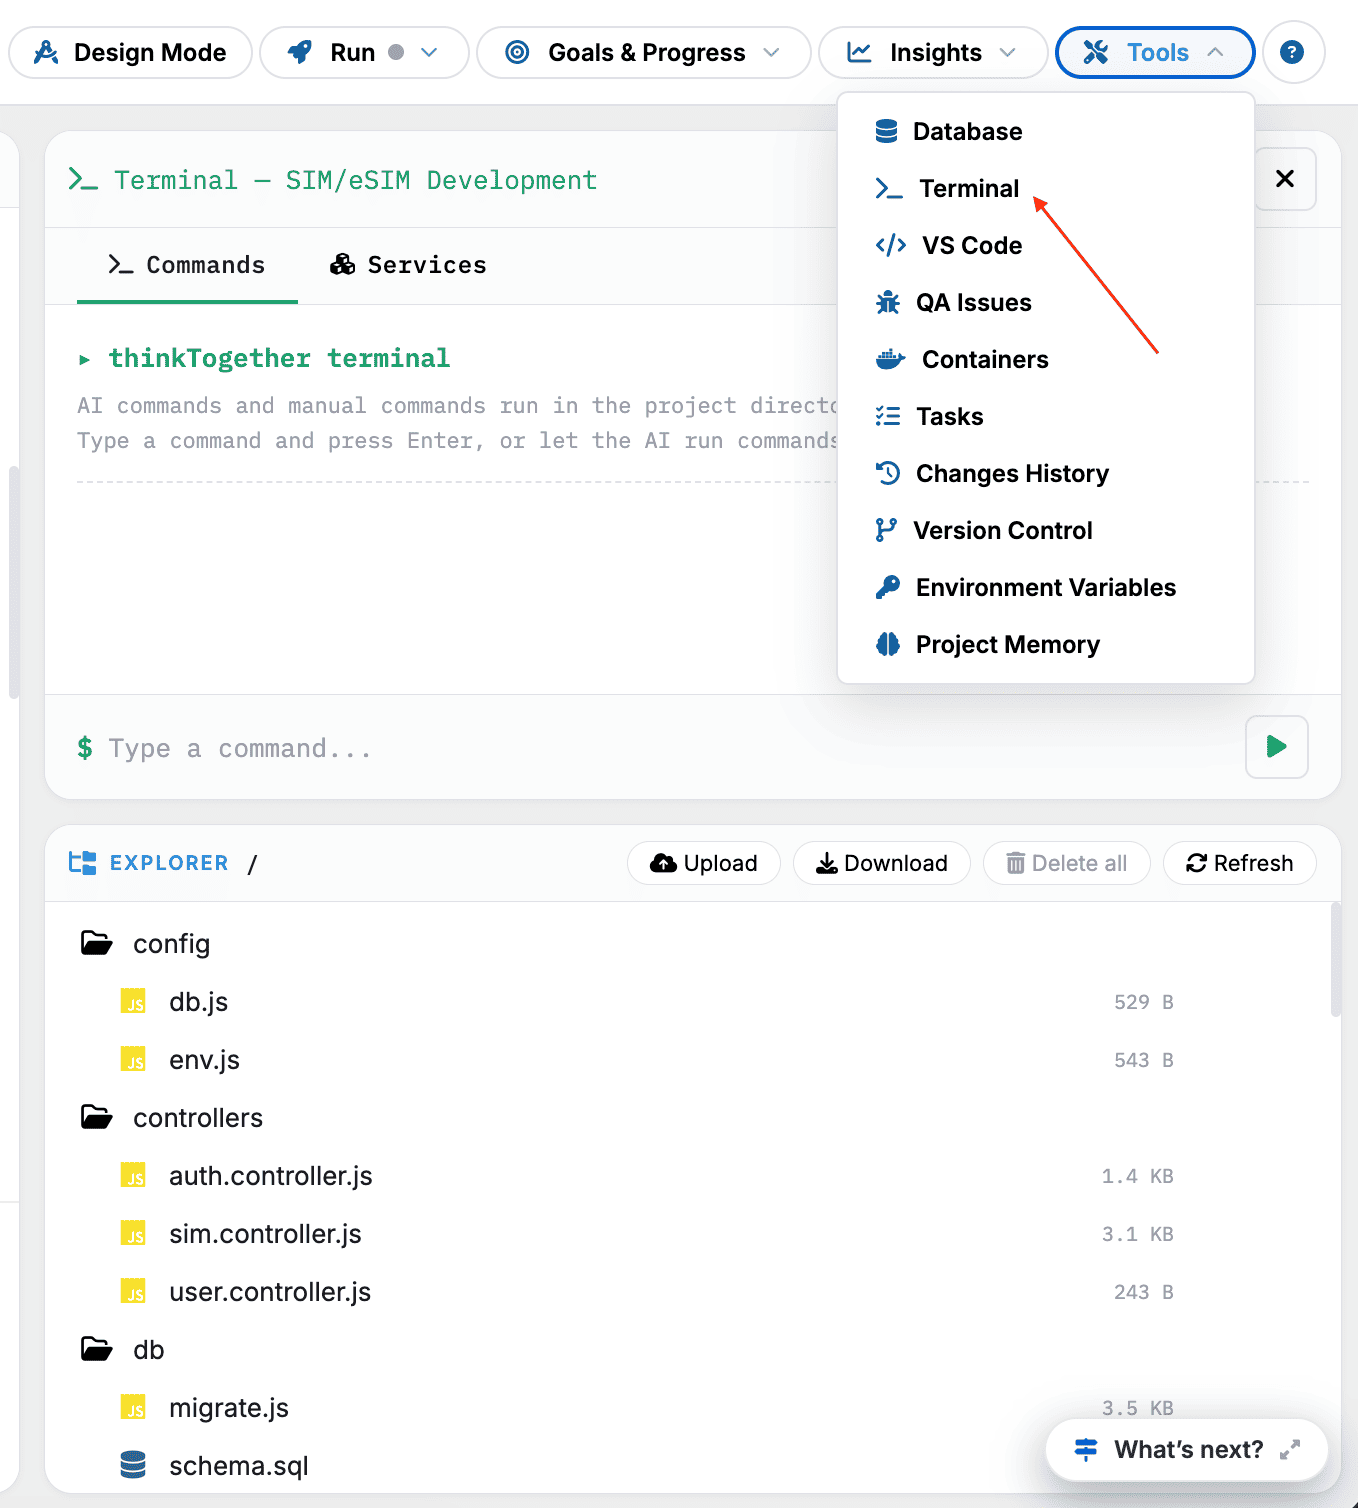1358x1508 pixels.
Task: Open VS Code from Tools menu
Action: tap(948, 245)
